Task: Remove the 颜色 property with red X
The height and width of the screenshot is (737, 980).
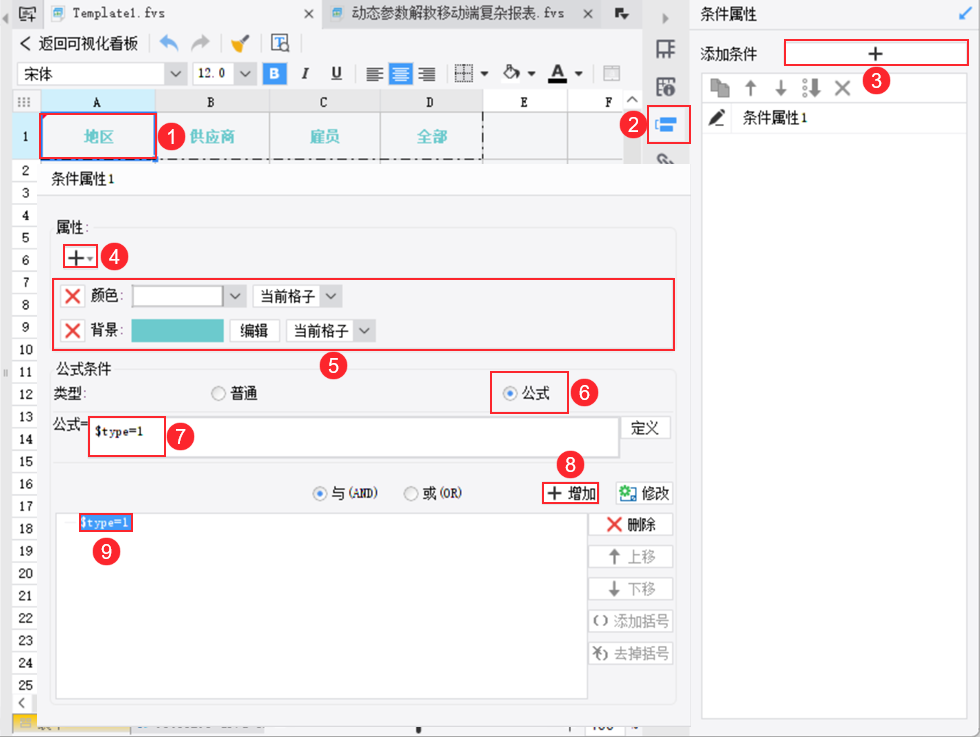Action: coord(72,296)
